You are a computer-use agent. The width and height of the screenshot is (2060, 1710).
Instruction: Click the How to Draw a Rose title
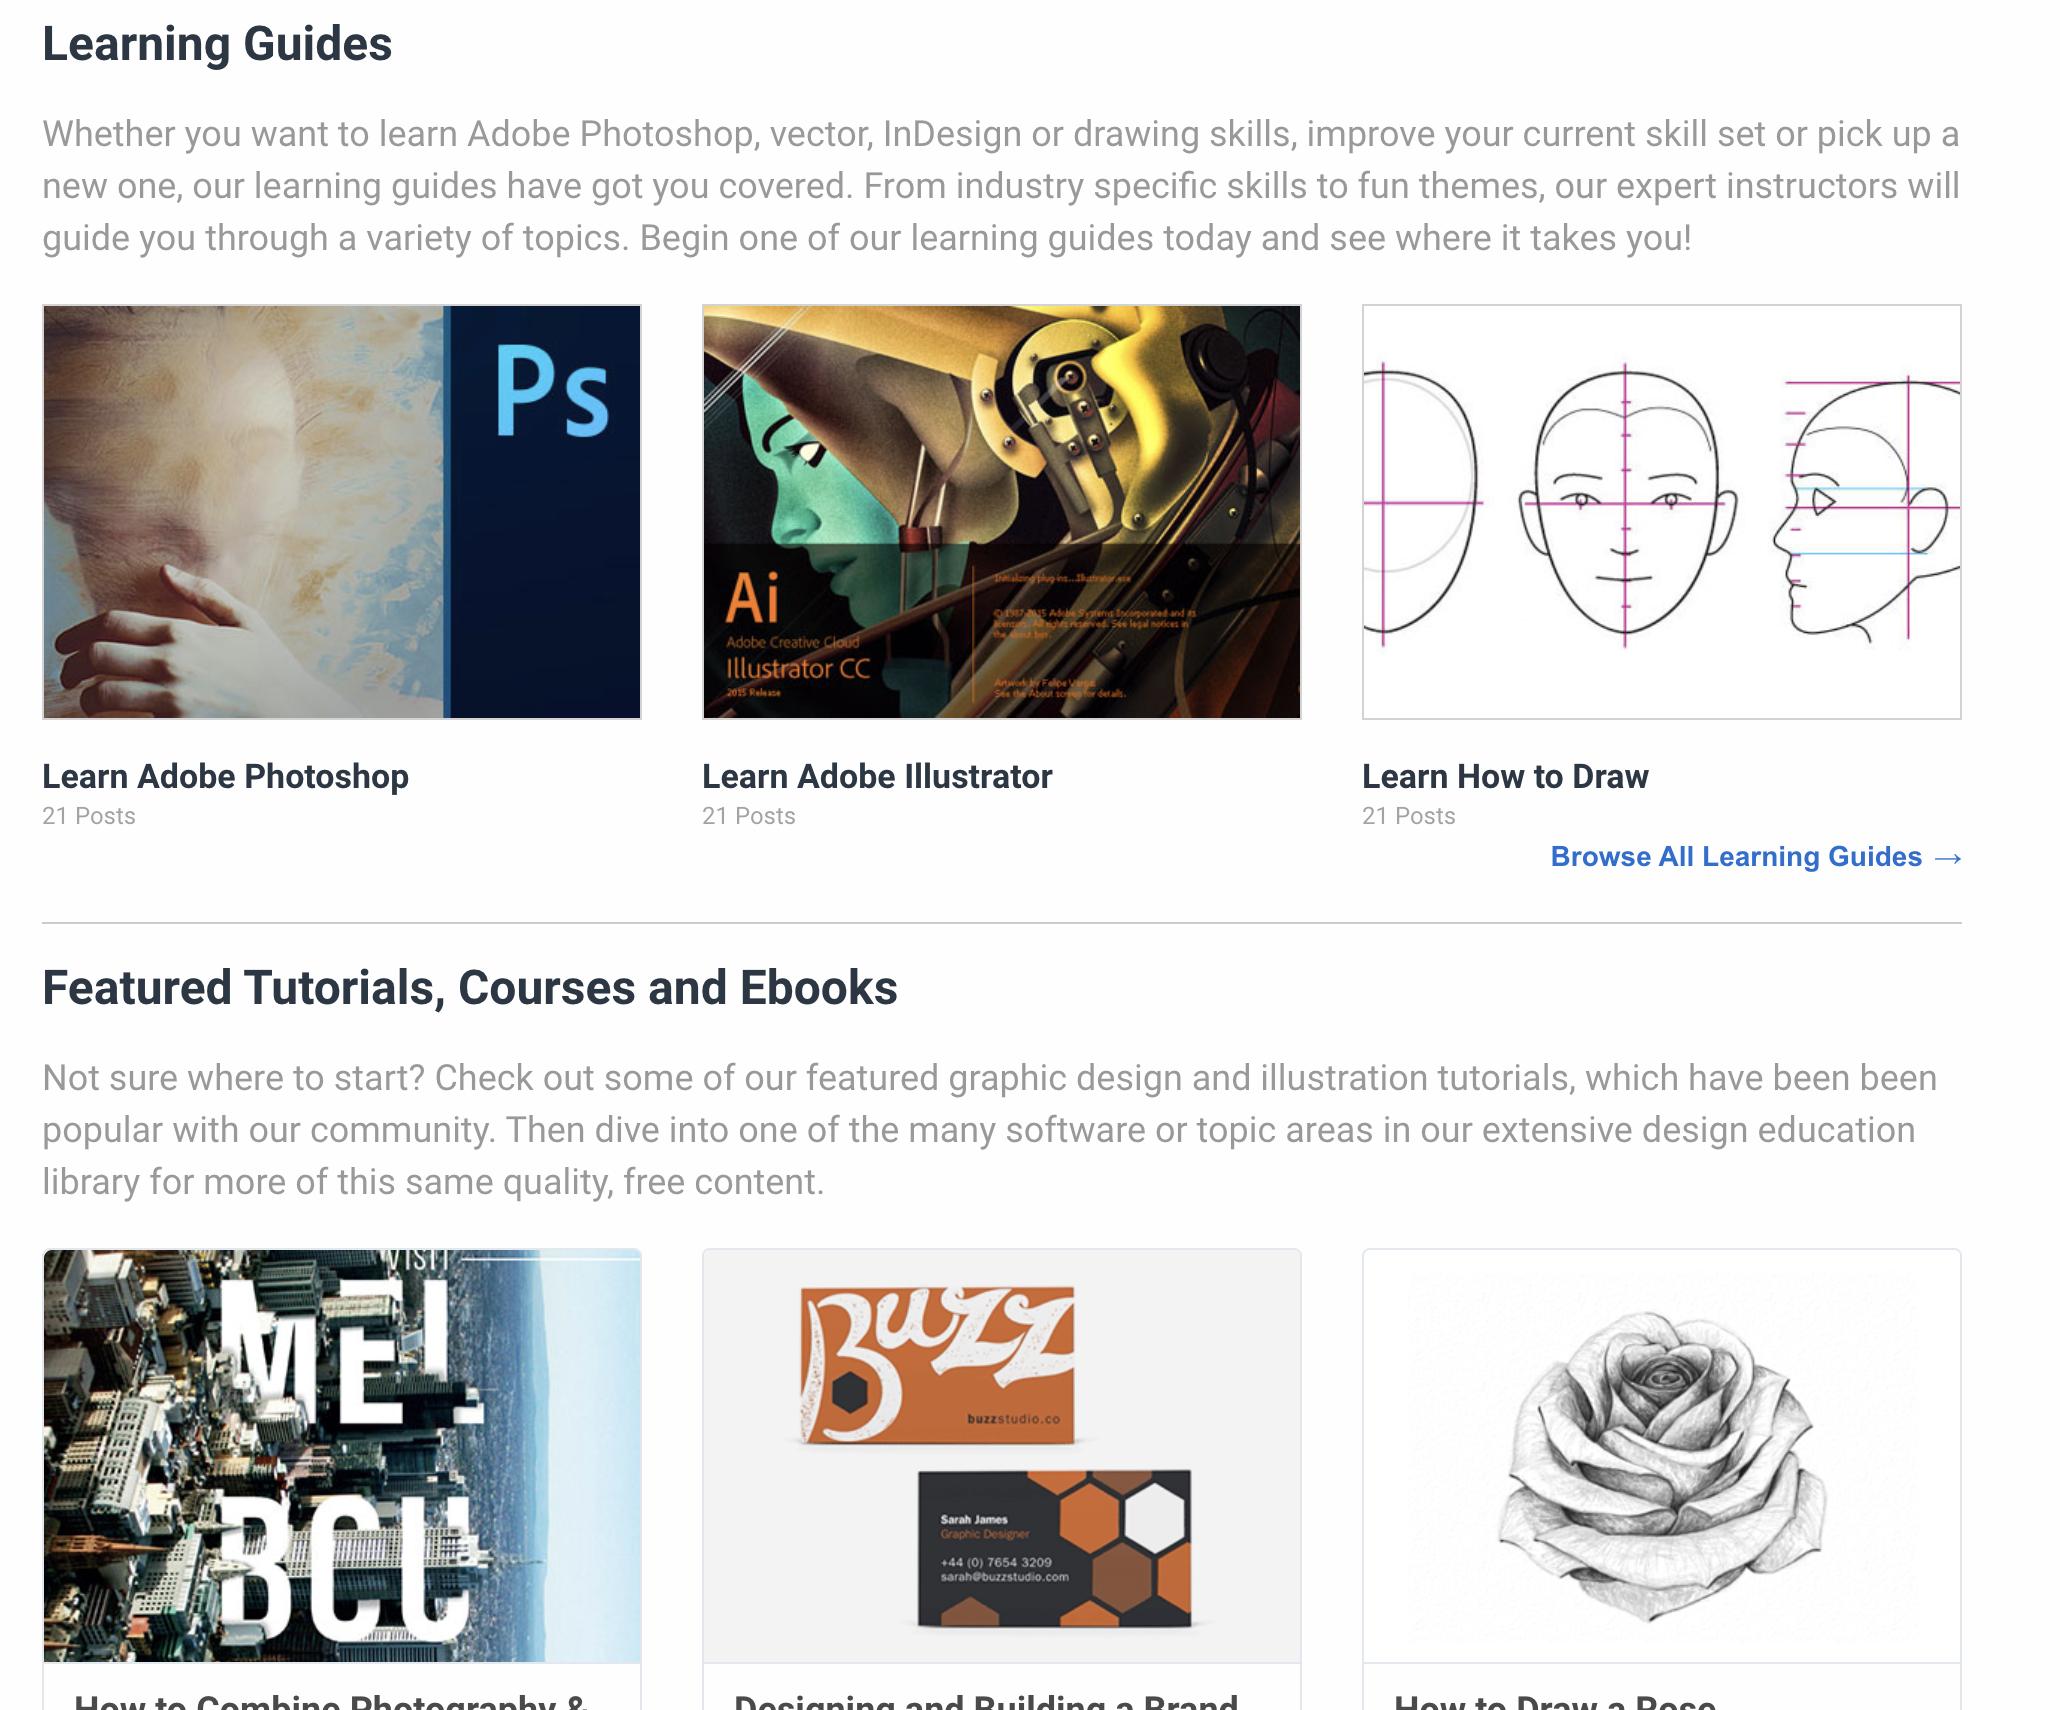tap(1555, 1700)
